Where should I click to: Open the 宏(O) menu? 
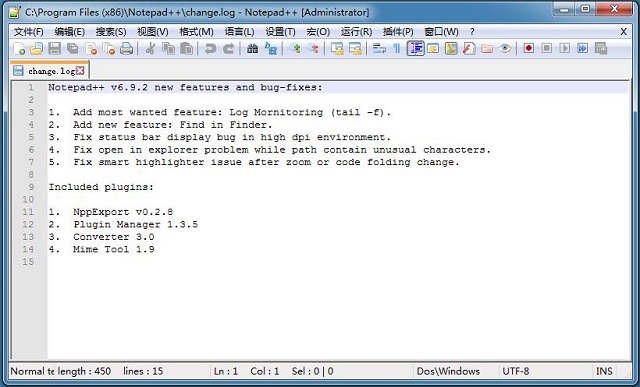tap(318, 31)
